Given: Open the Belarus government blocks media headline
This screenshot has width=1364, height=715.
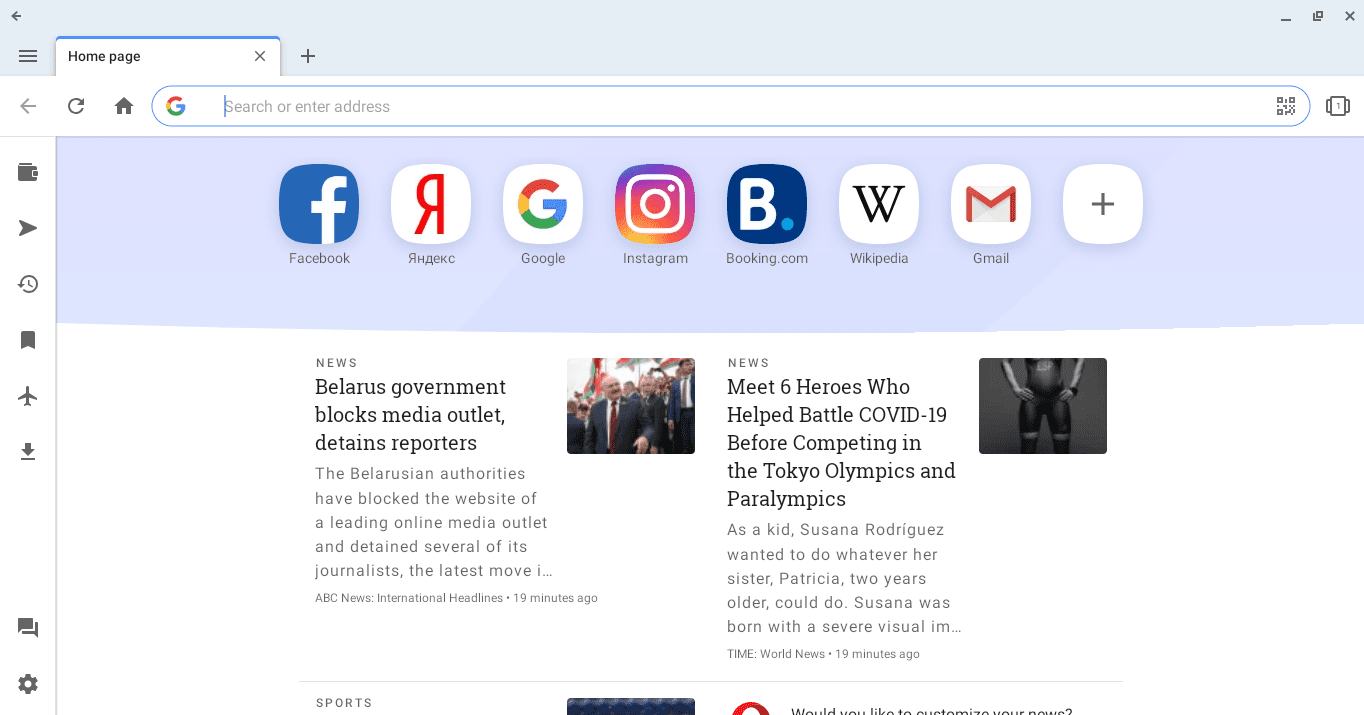Looking at the screenshot, I should [x=411, y=415].
